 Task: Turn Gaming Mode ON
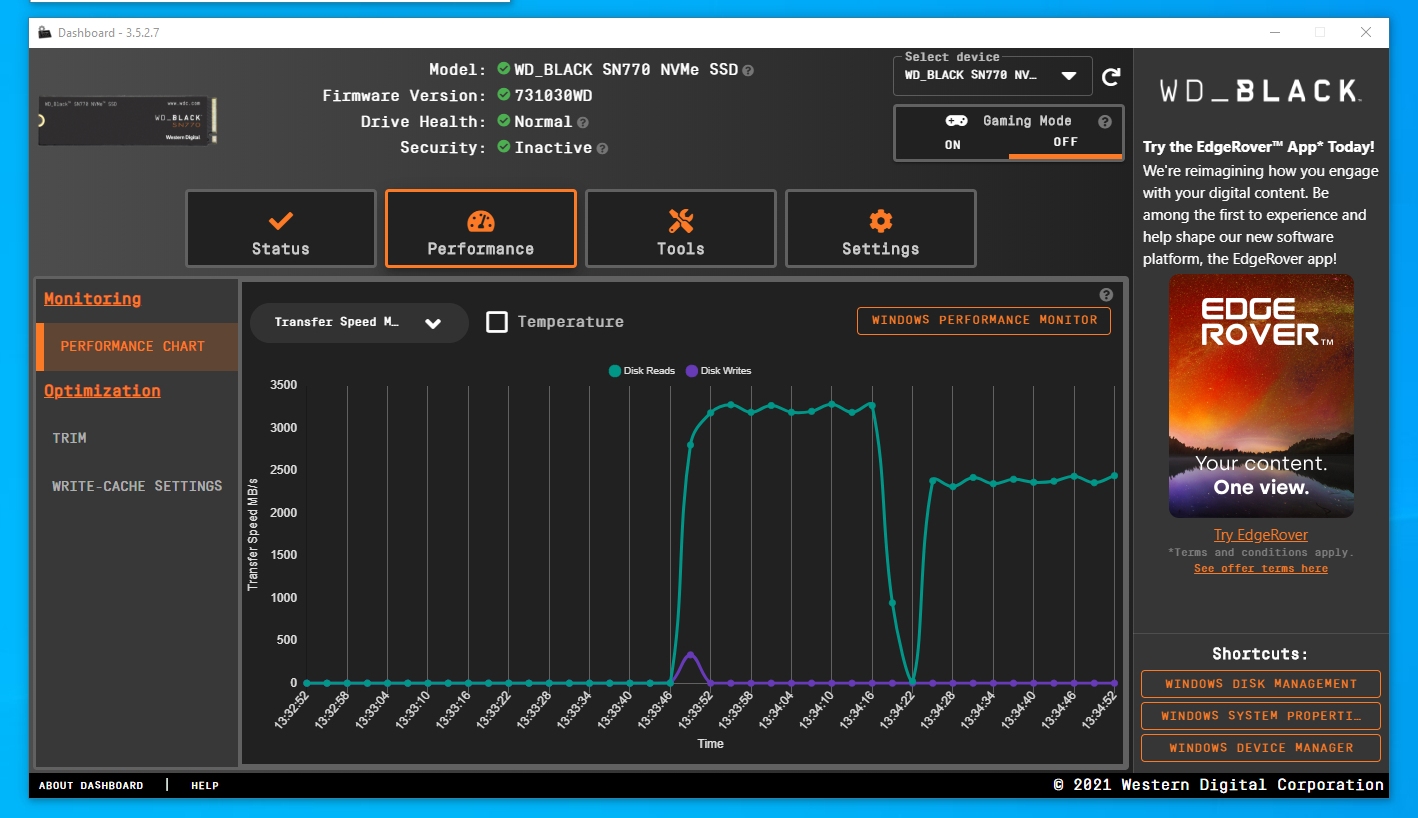tap(953, 144)
